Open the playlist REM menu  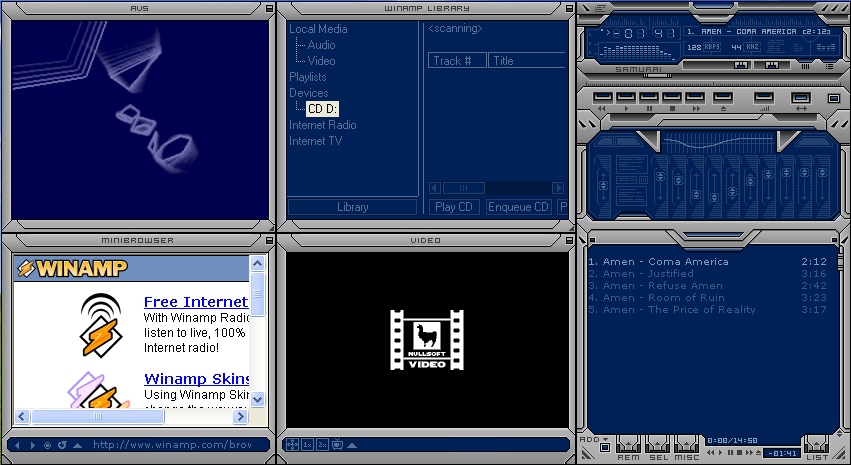pyautogui.click(x=628, y=449)
